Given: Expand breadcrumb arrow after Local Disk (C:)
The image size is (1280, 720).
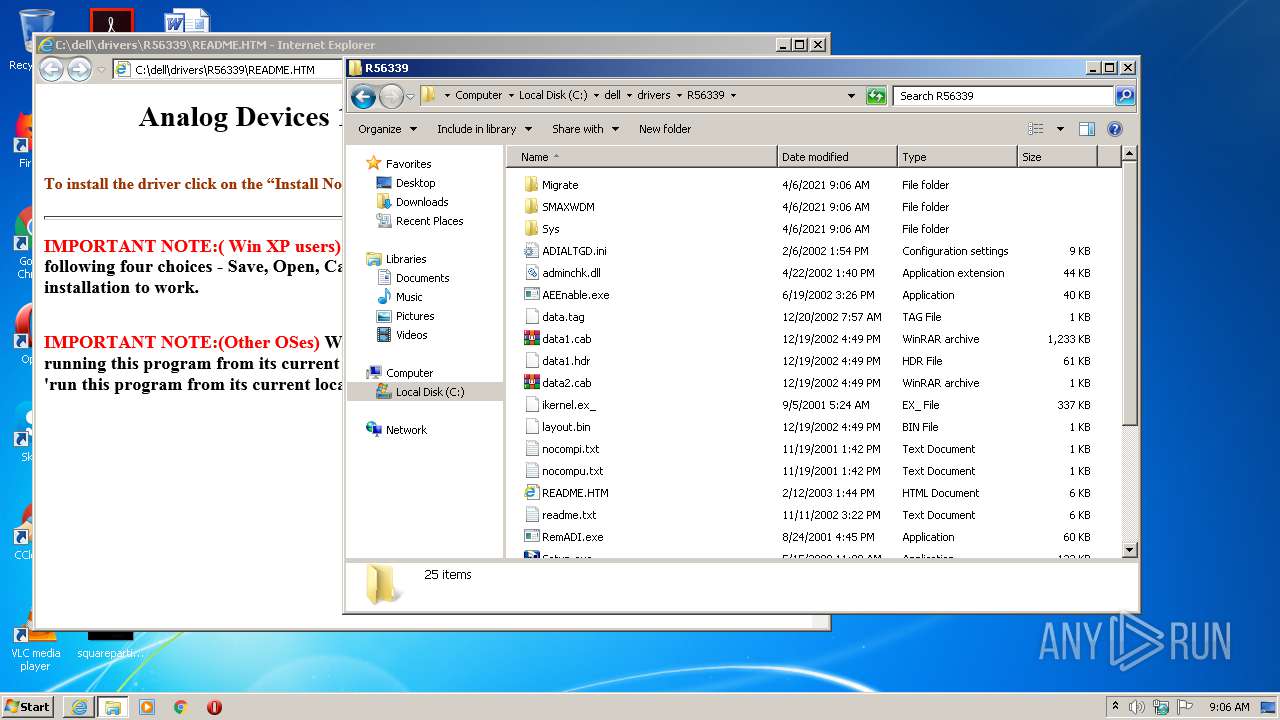Looking at the screenshot, I should coord(596,96).
